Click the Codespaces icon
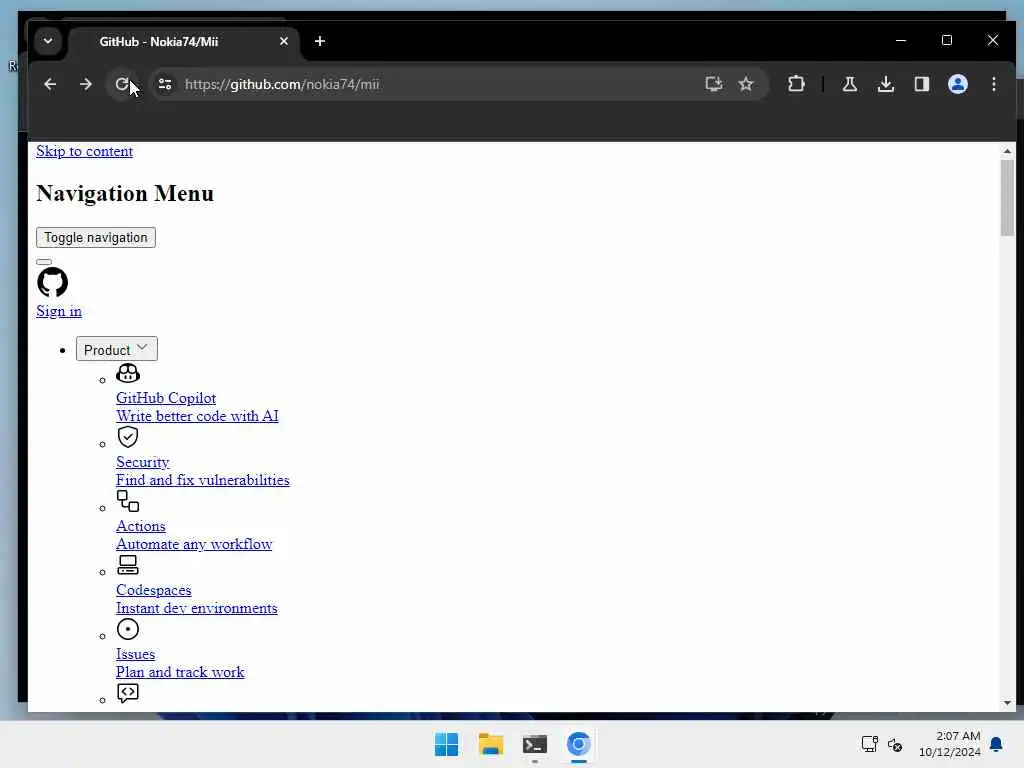 coord(127,565)
